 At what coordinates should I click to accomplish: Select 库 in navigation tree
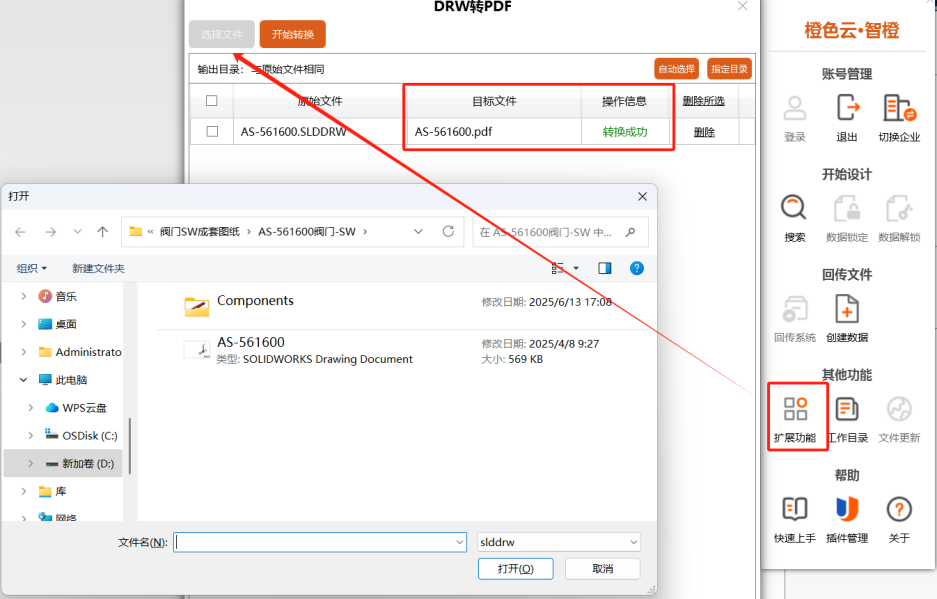60,491
